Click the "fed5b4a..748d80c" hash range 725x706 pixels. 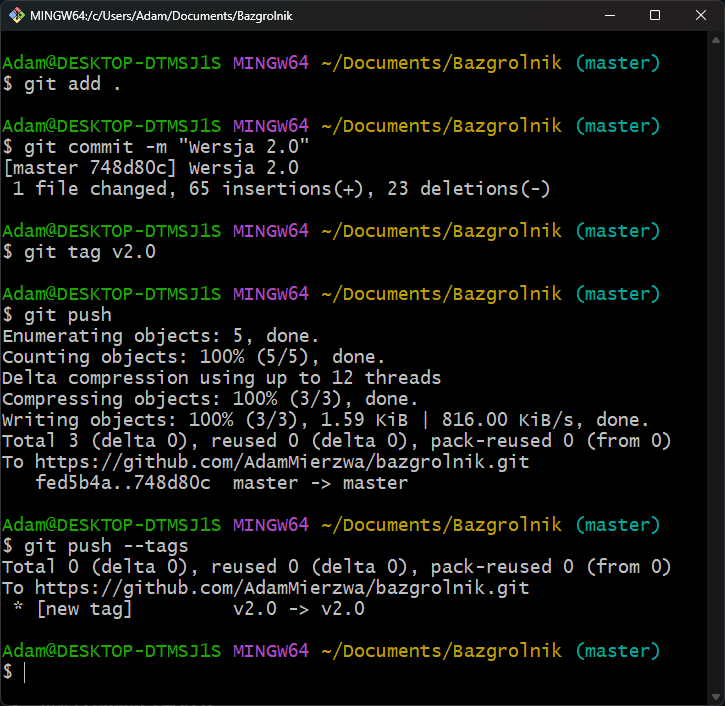[123, 483]
